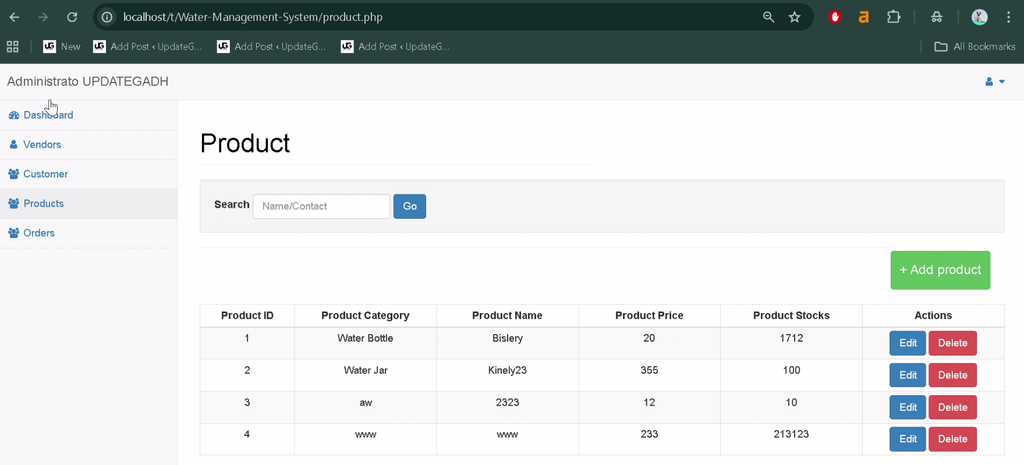This screenshot has height=465, width=1024.
Task: Open the browser profile avatar
Action: click(980, 18)
